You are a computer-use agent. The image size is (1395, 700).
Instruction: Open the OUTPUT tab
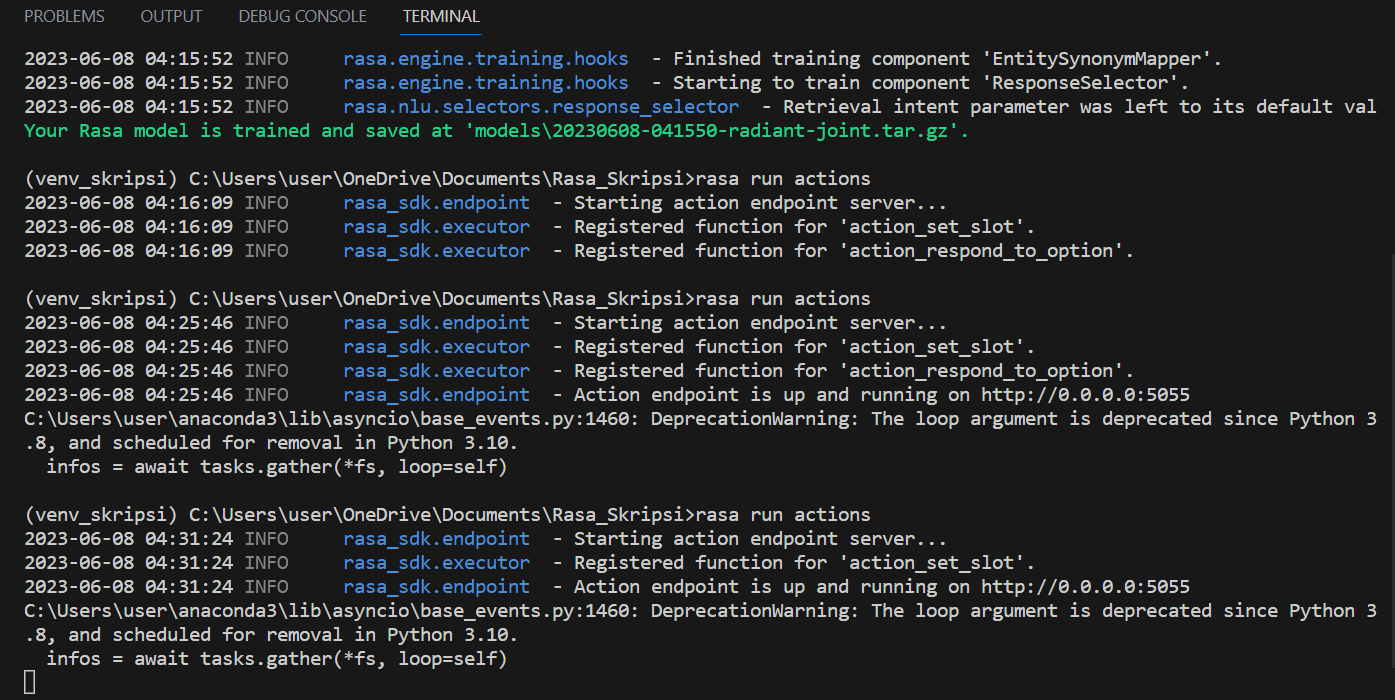pyautogui.click(x=171, y=16)
